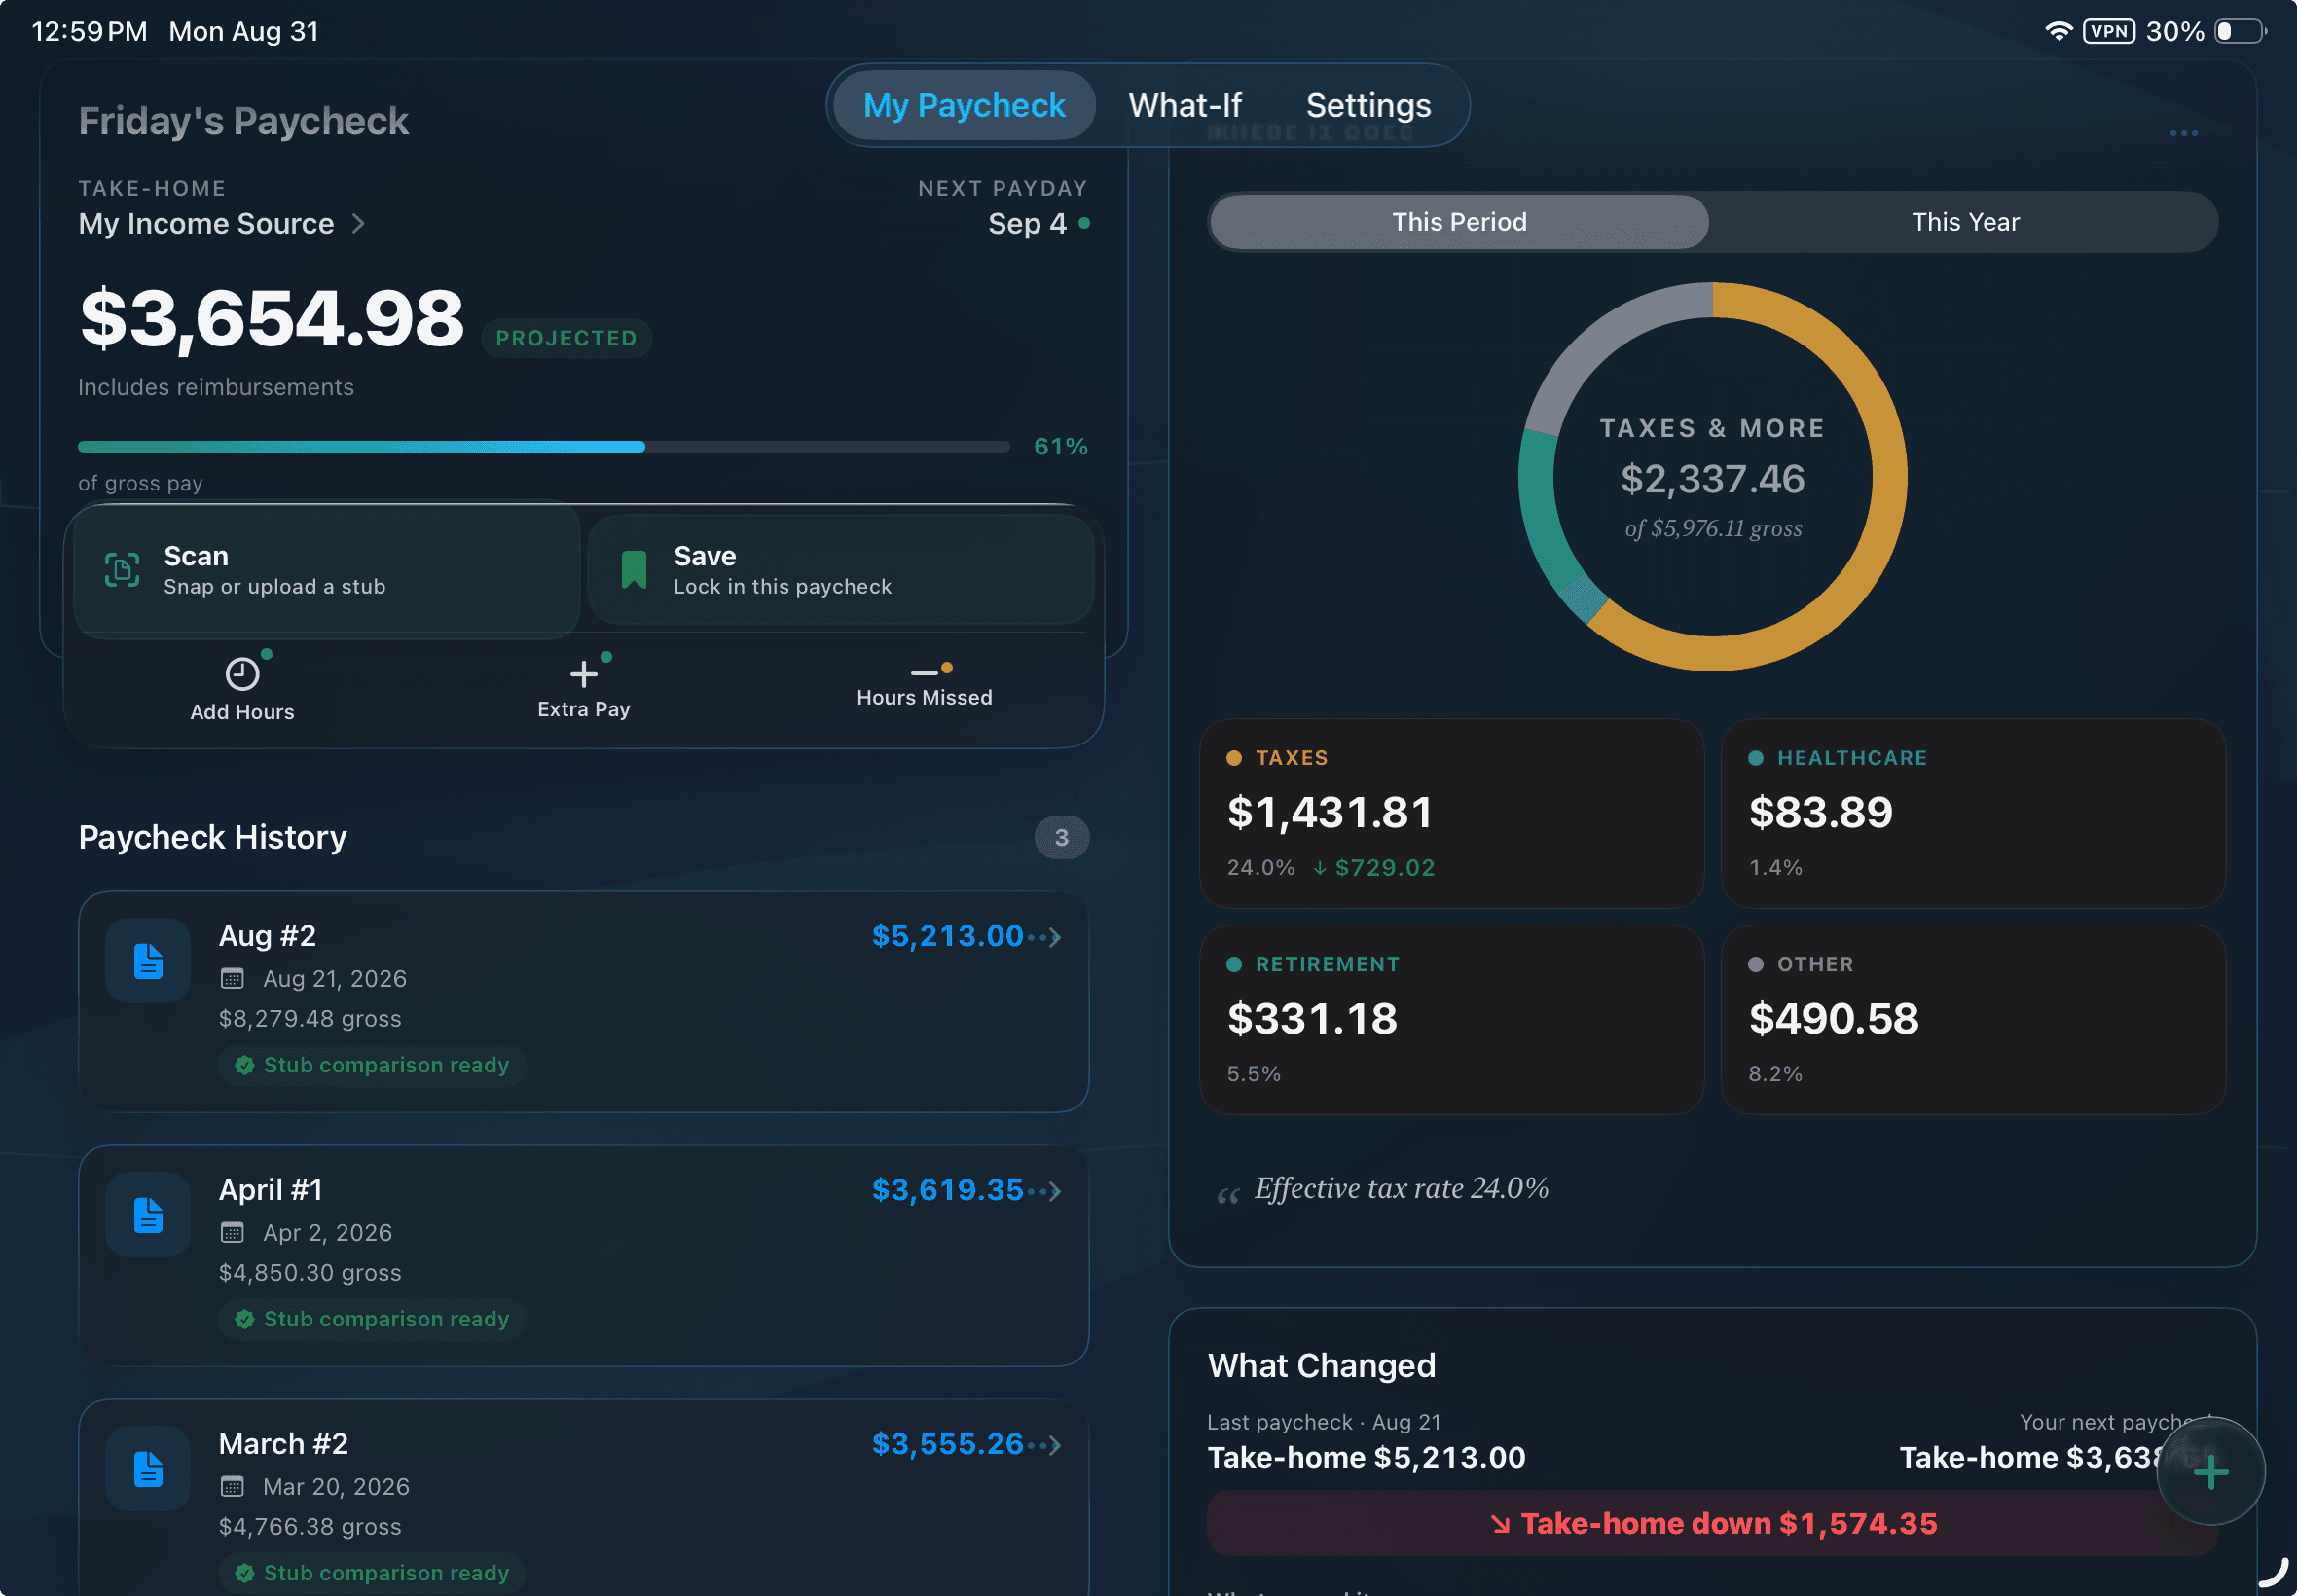This screenshot has width=2297, height=1596.
Task: Open the Settings tab
Action: [x=1368, y=105]
